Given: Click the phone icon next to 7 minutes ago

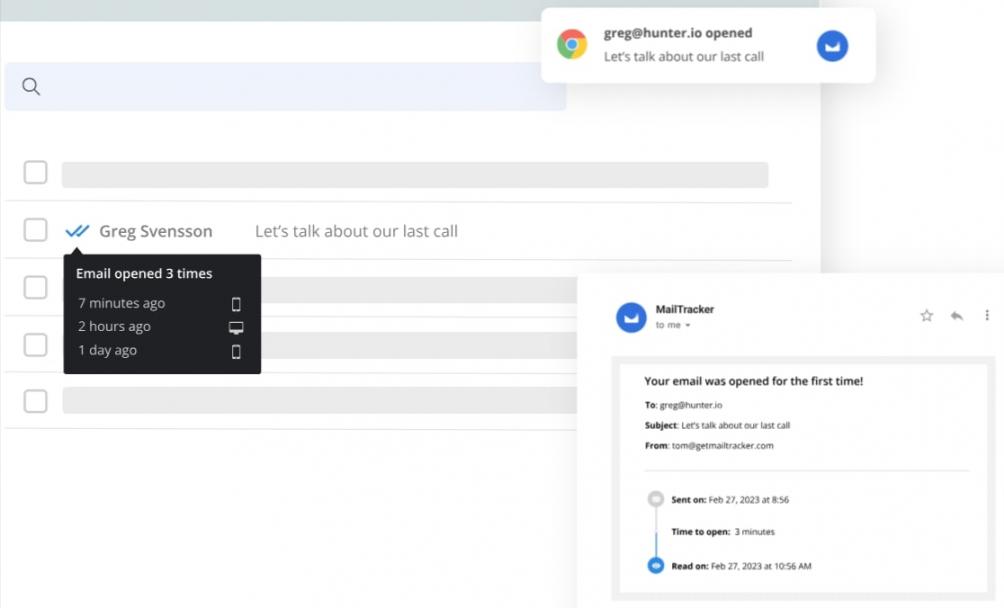Looking at the screenshot, I should [x=236, y=304].
